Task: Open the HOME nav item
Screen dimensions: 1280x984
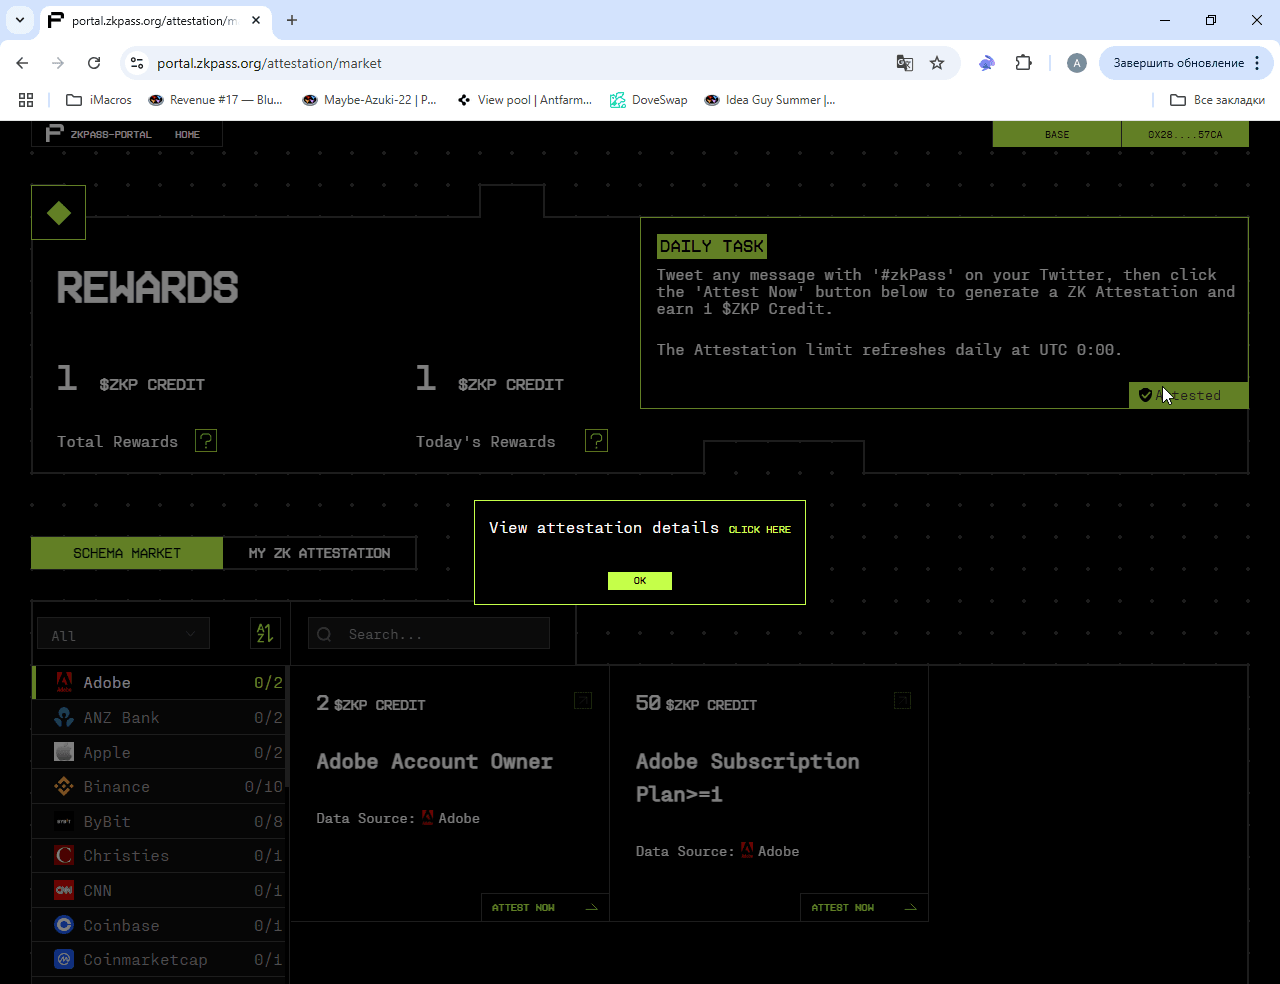Action: pyautogui.click(x=187, y=134)
